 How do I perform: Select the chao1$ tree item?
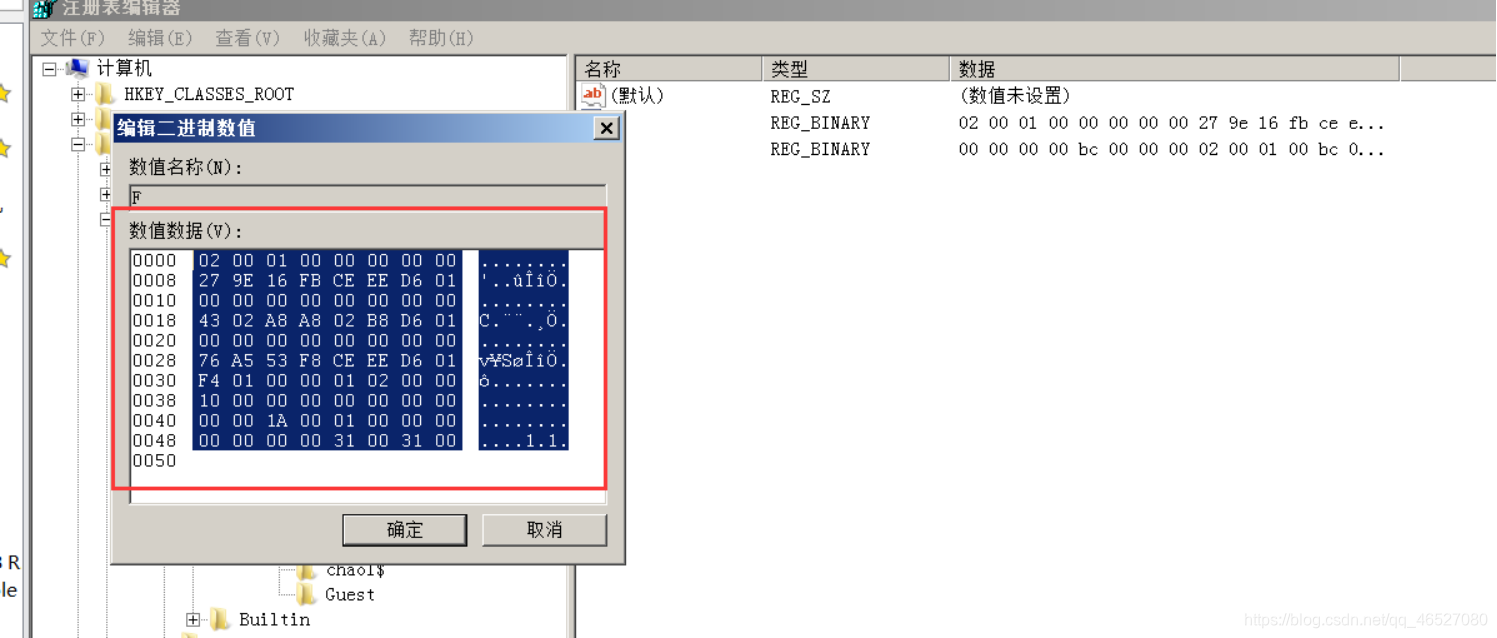click(355, 570)
